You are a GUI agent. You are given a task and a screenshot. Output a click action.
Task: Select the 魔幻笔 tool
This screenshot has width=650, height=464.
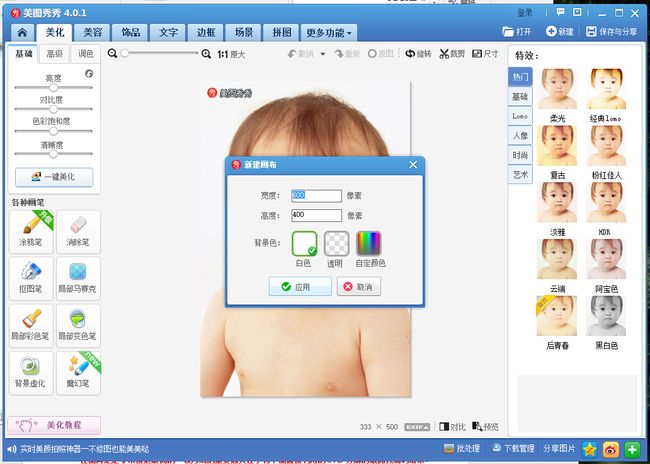click(x=78, y=373)
